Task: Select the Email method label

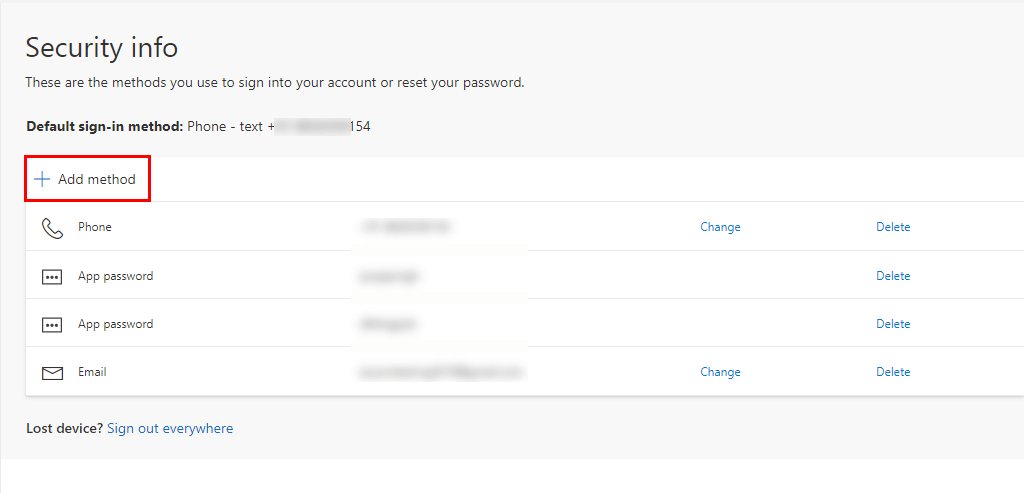Action: (x=92, y=372)
